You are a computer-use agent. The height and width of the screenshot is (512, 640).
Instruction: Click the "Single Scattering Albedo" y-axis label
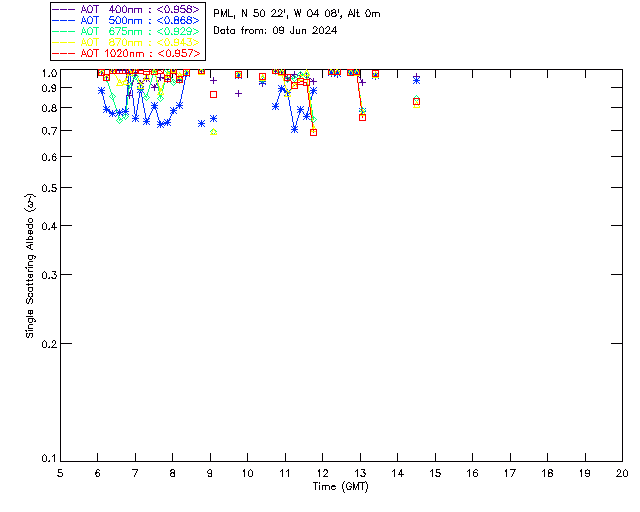click(31, 266)
